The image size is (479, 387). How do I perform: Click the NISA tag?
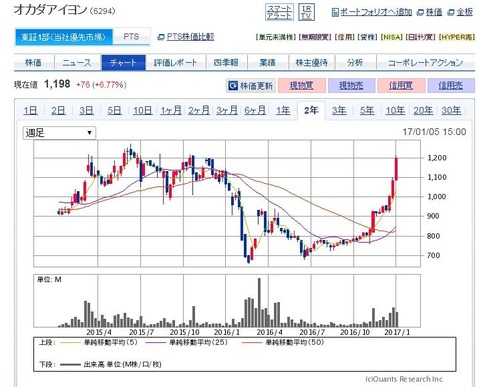(x=391, y=37)
